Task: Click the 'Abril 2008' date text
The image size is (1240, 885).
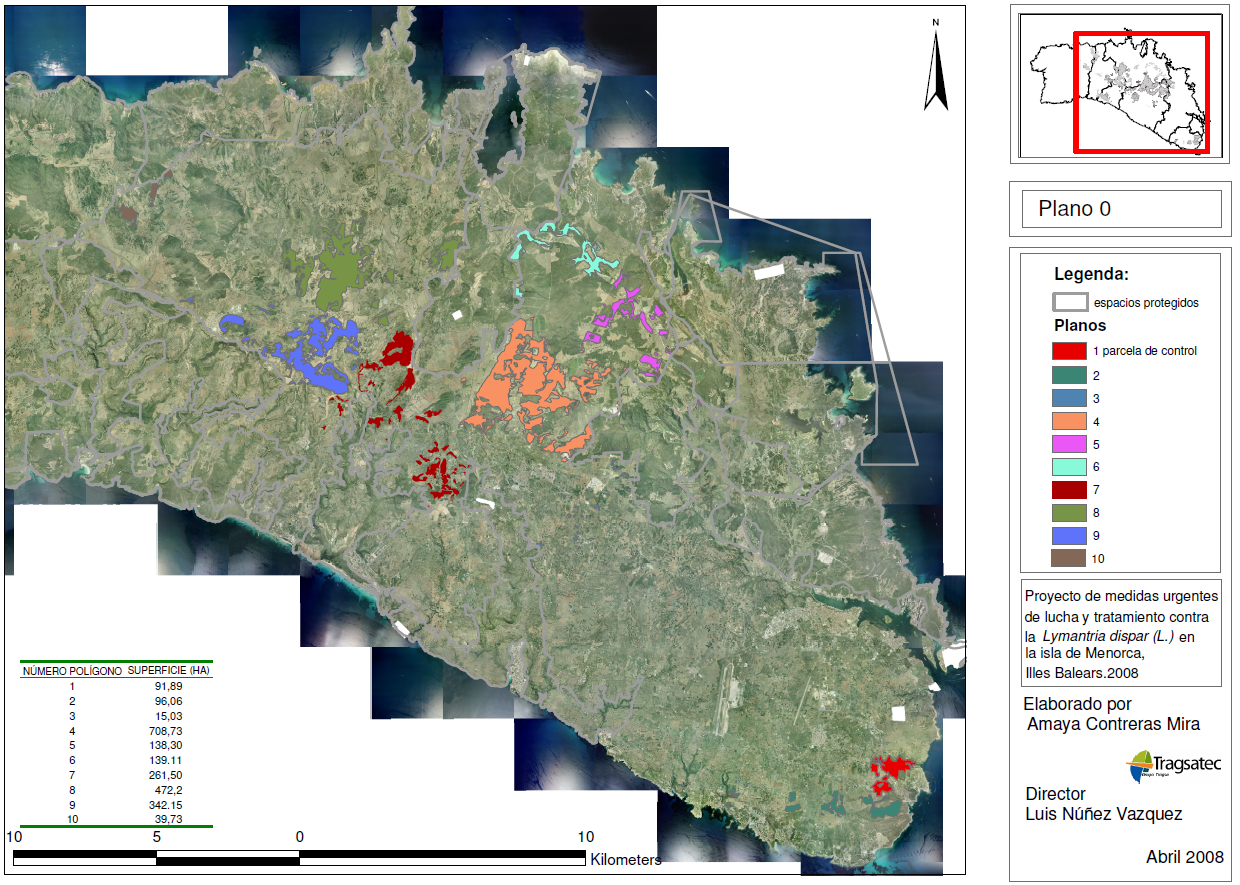Action: coord(1184,857)
